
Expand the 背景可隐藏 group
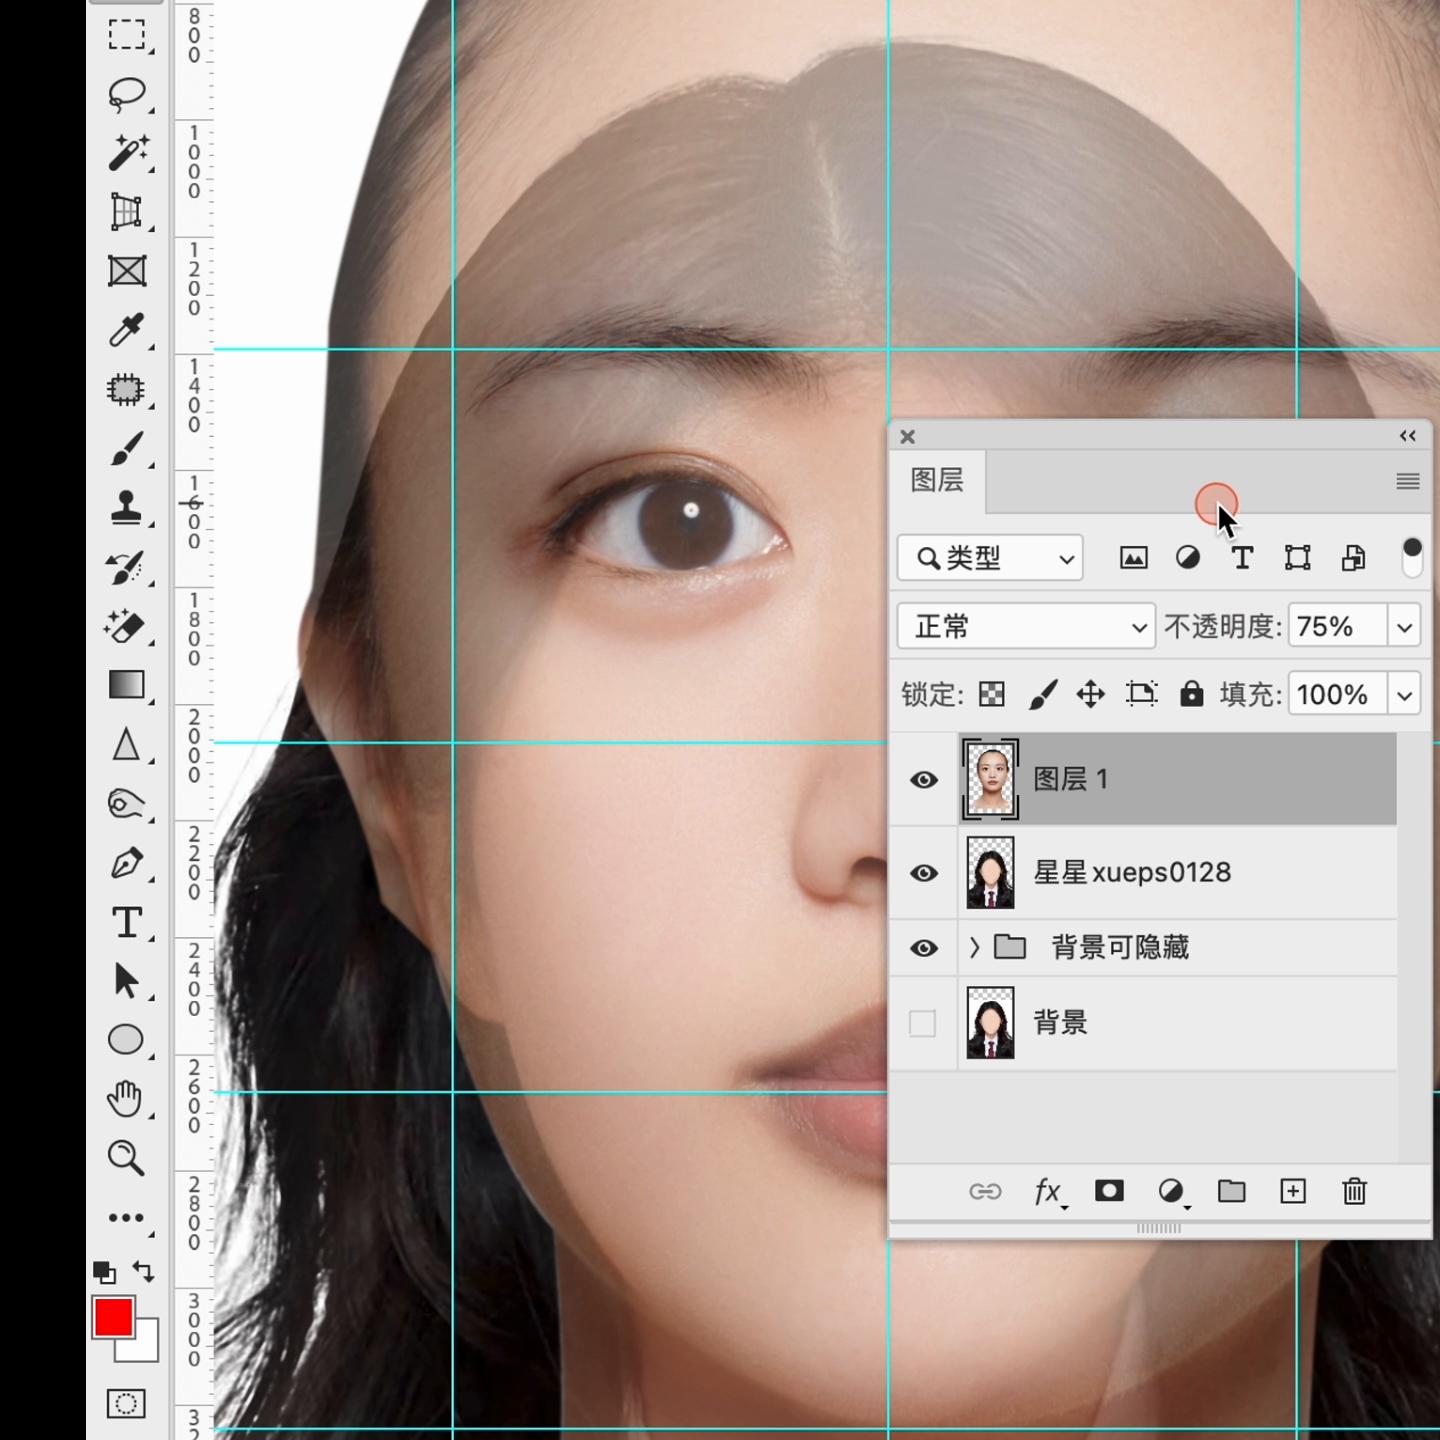[974, 947]
